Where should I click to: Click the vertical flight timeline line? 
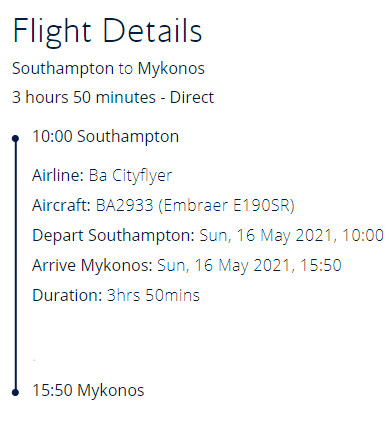pos(15,265)
